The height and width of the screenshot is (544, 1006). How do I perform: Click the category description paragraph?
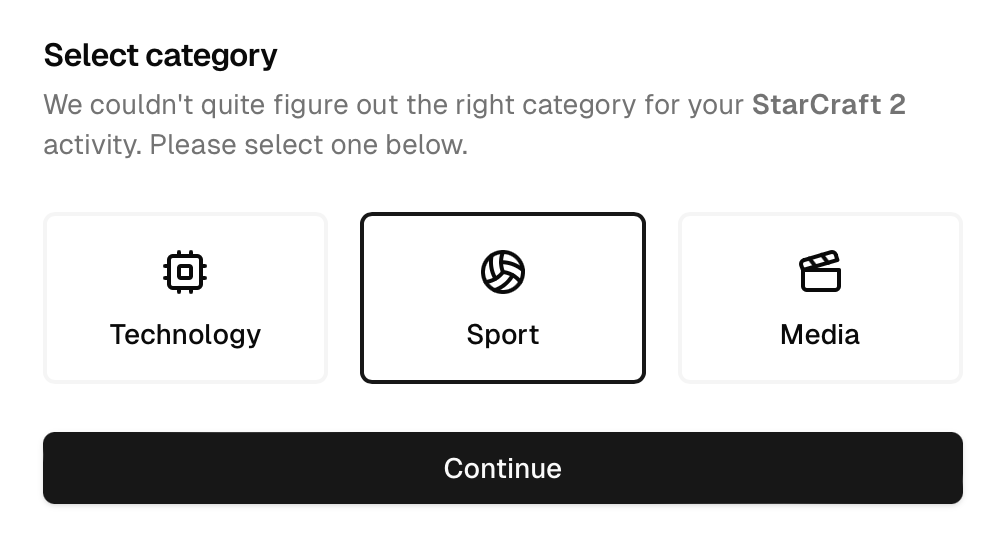475,124
